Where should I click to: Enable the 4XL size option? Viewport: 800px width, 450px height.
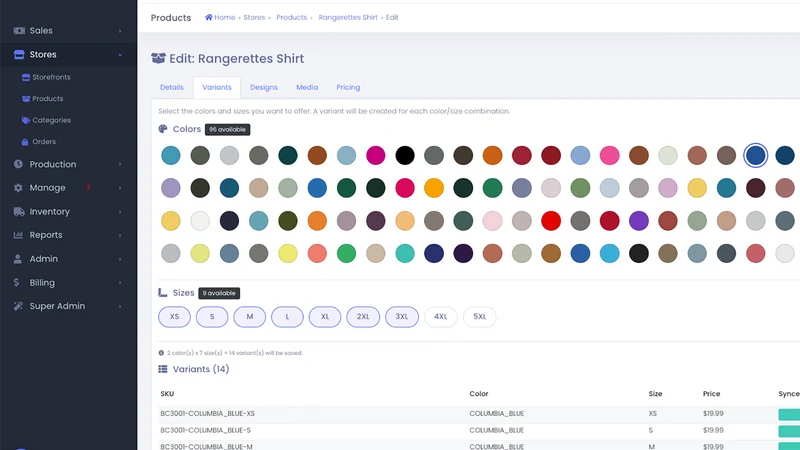pyautogui.click(x=441, y=317)
